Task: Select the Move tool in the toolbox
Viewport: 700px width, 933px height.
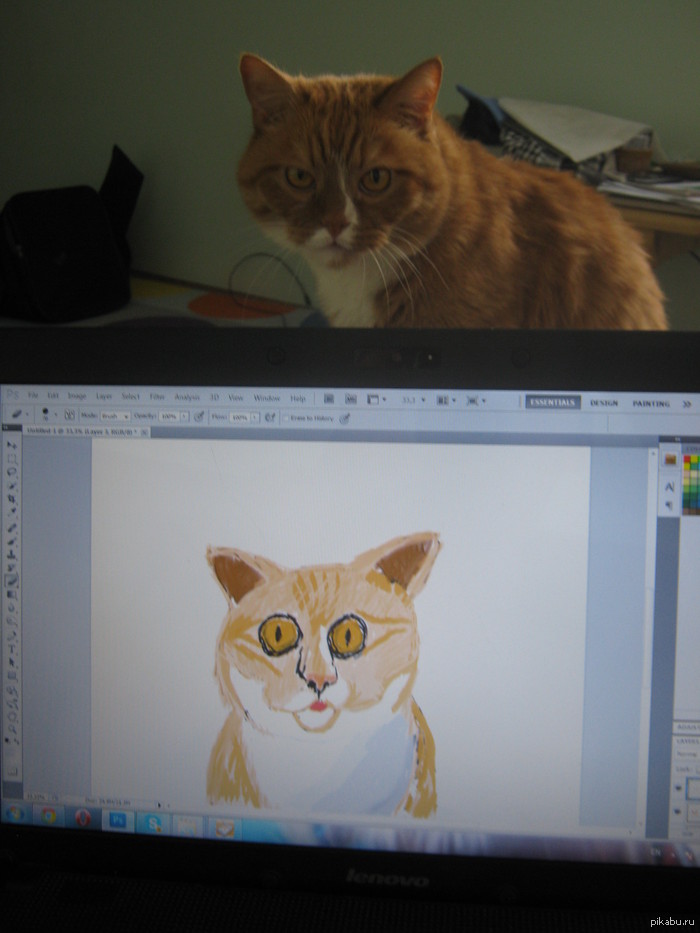Action: pyautogui.click(x=12, y=446)
